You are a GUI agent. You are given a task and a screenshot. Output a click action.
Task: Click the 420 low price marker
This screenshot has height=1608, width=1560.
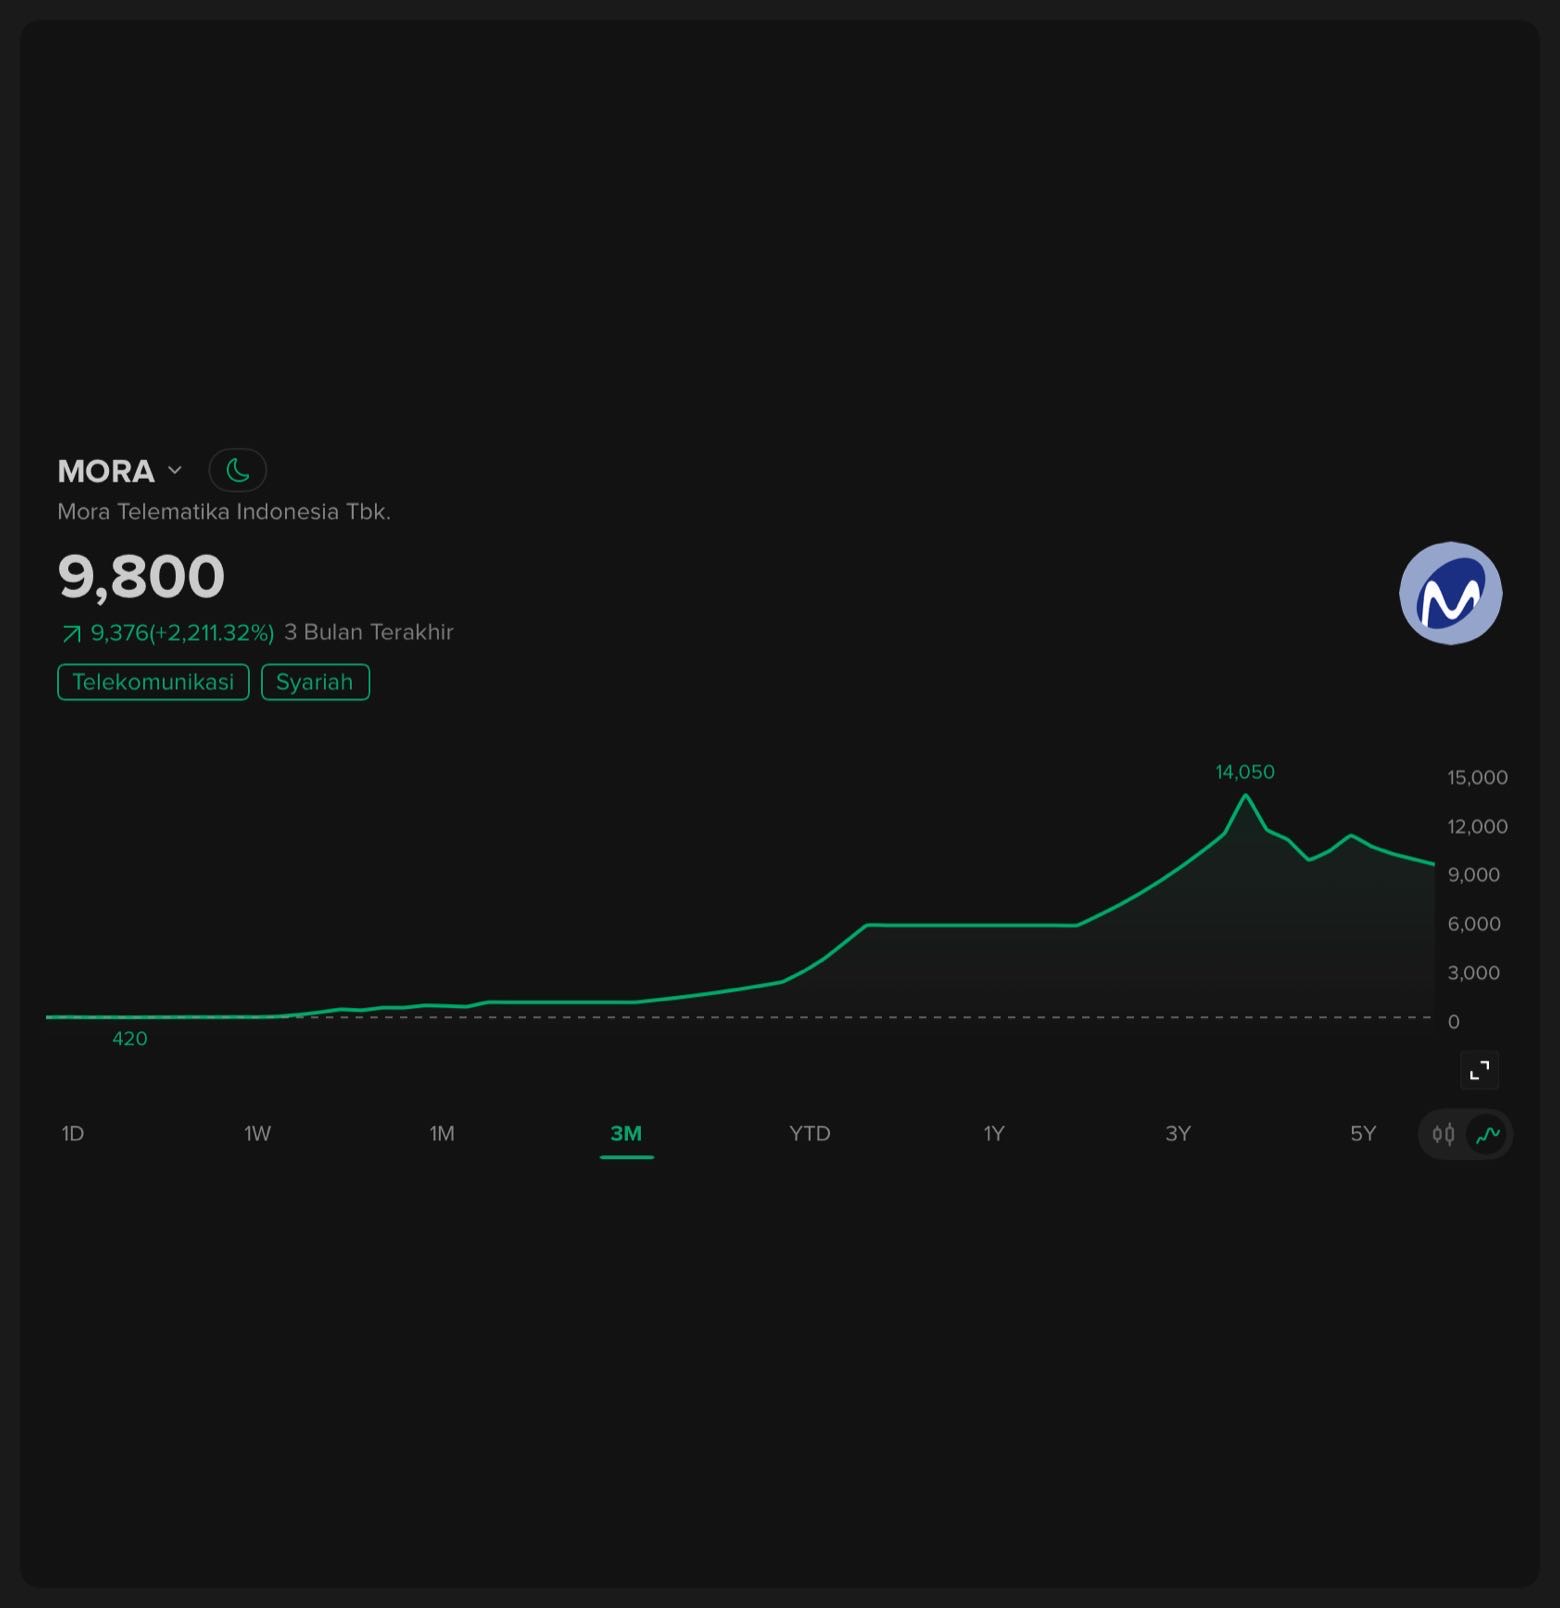[x=130, y=1039]
